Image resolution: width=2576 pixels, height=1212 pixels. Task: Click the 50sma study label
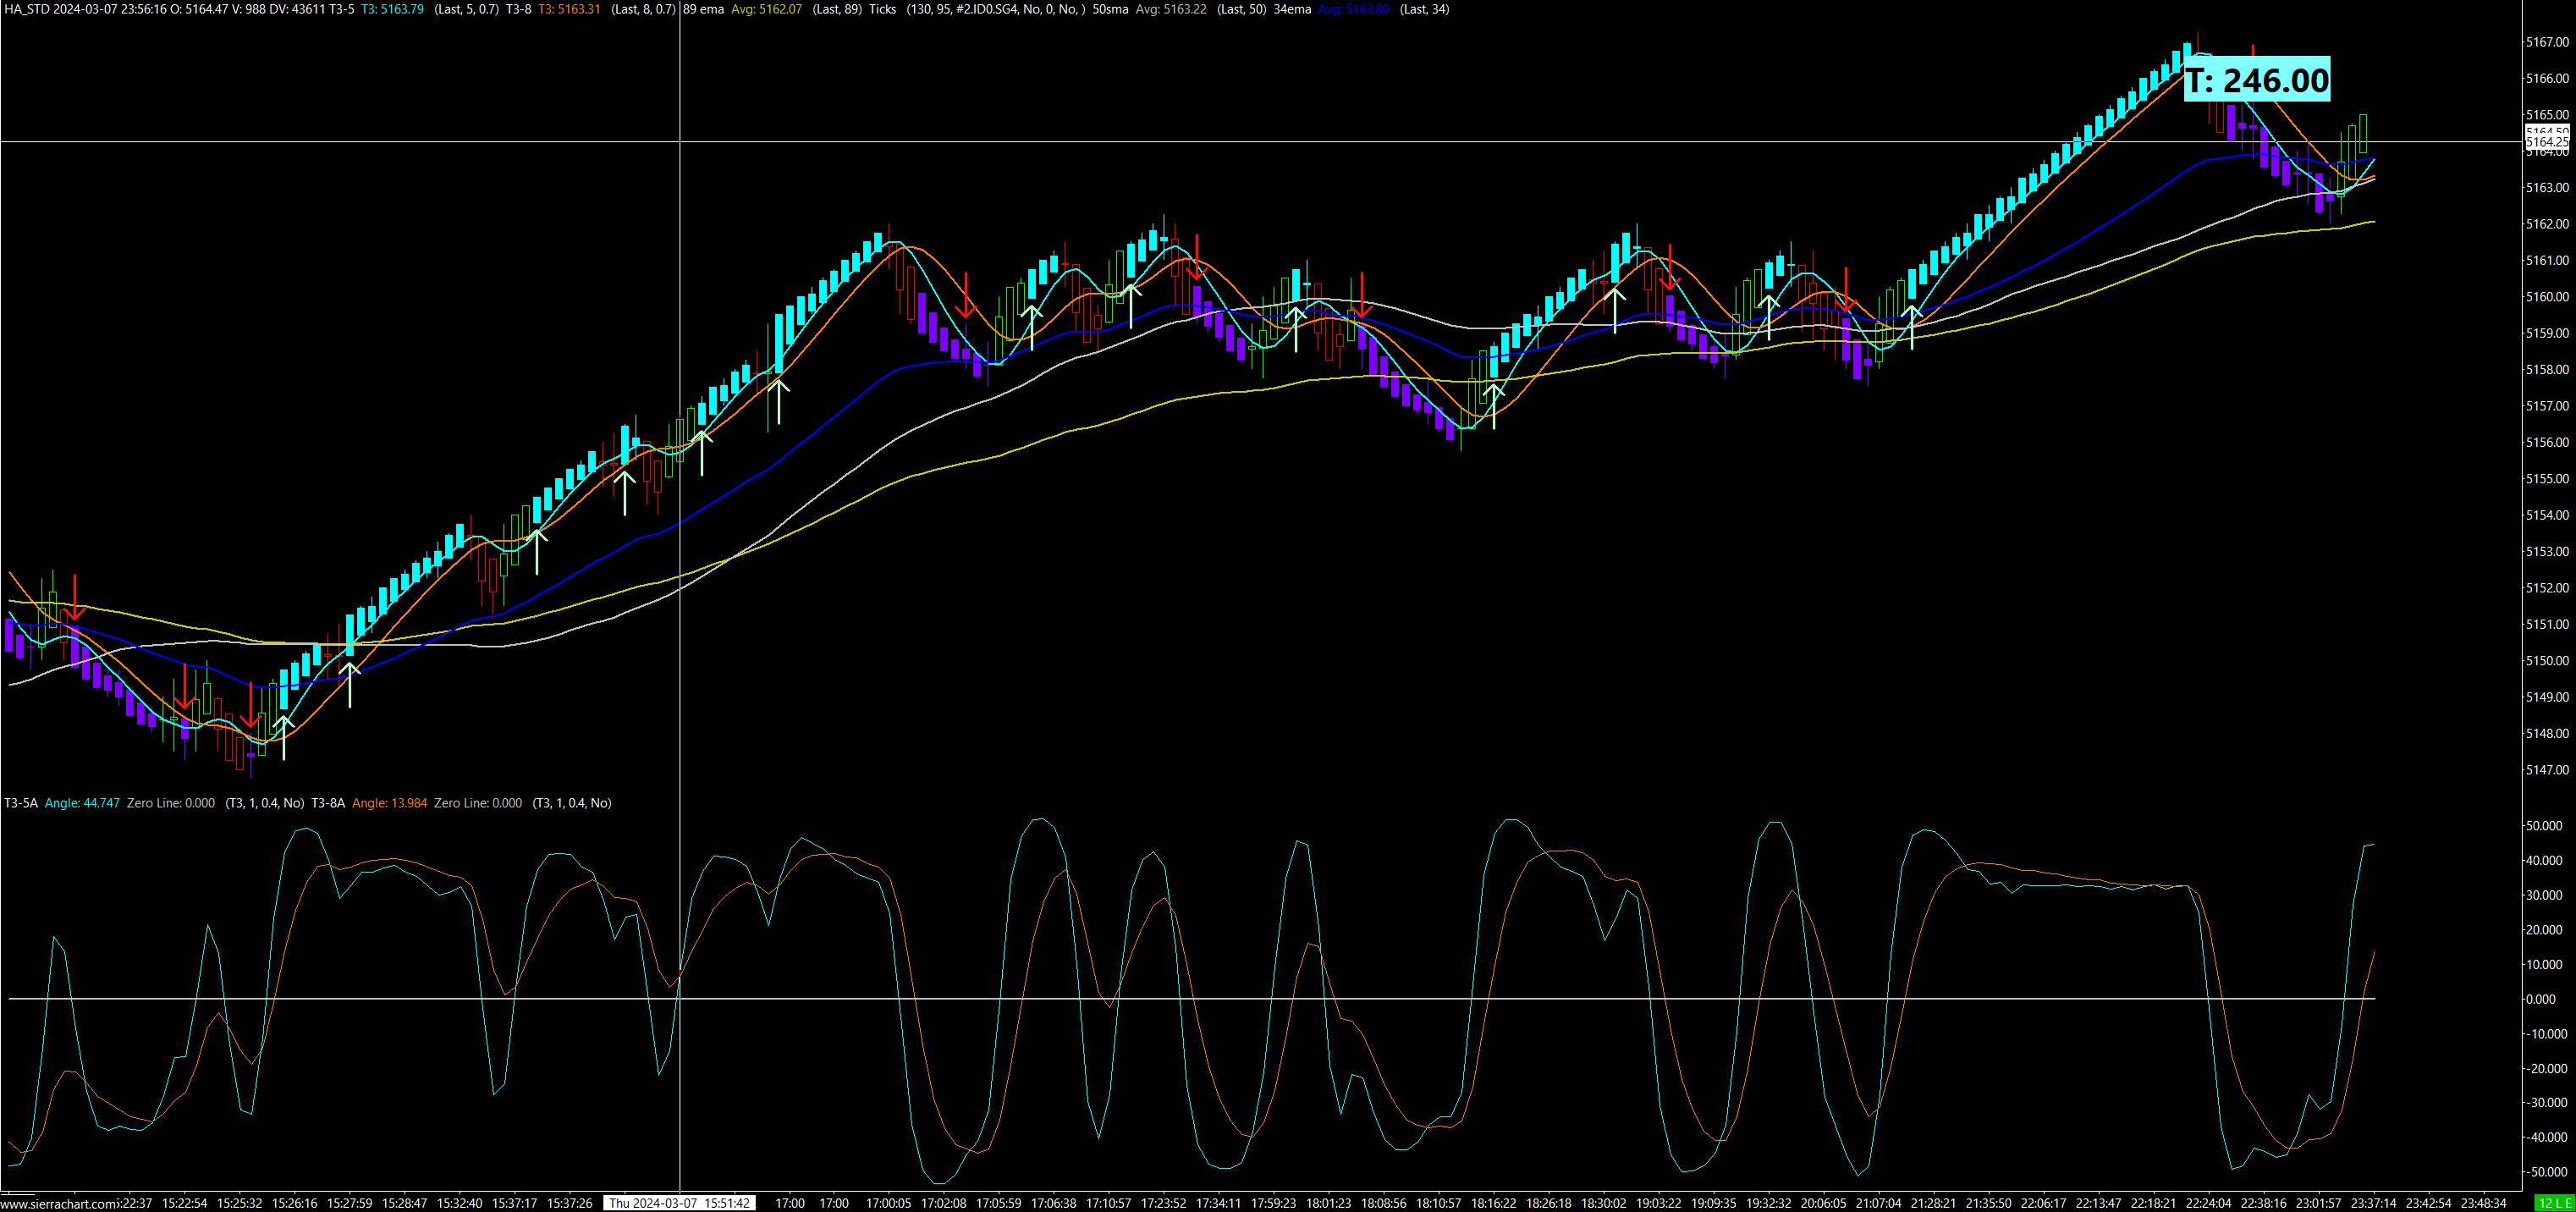[x=1110, y=9]
